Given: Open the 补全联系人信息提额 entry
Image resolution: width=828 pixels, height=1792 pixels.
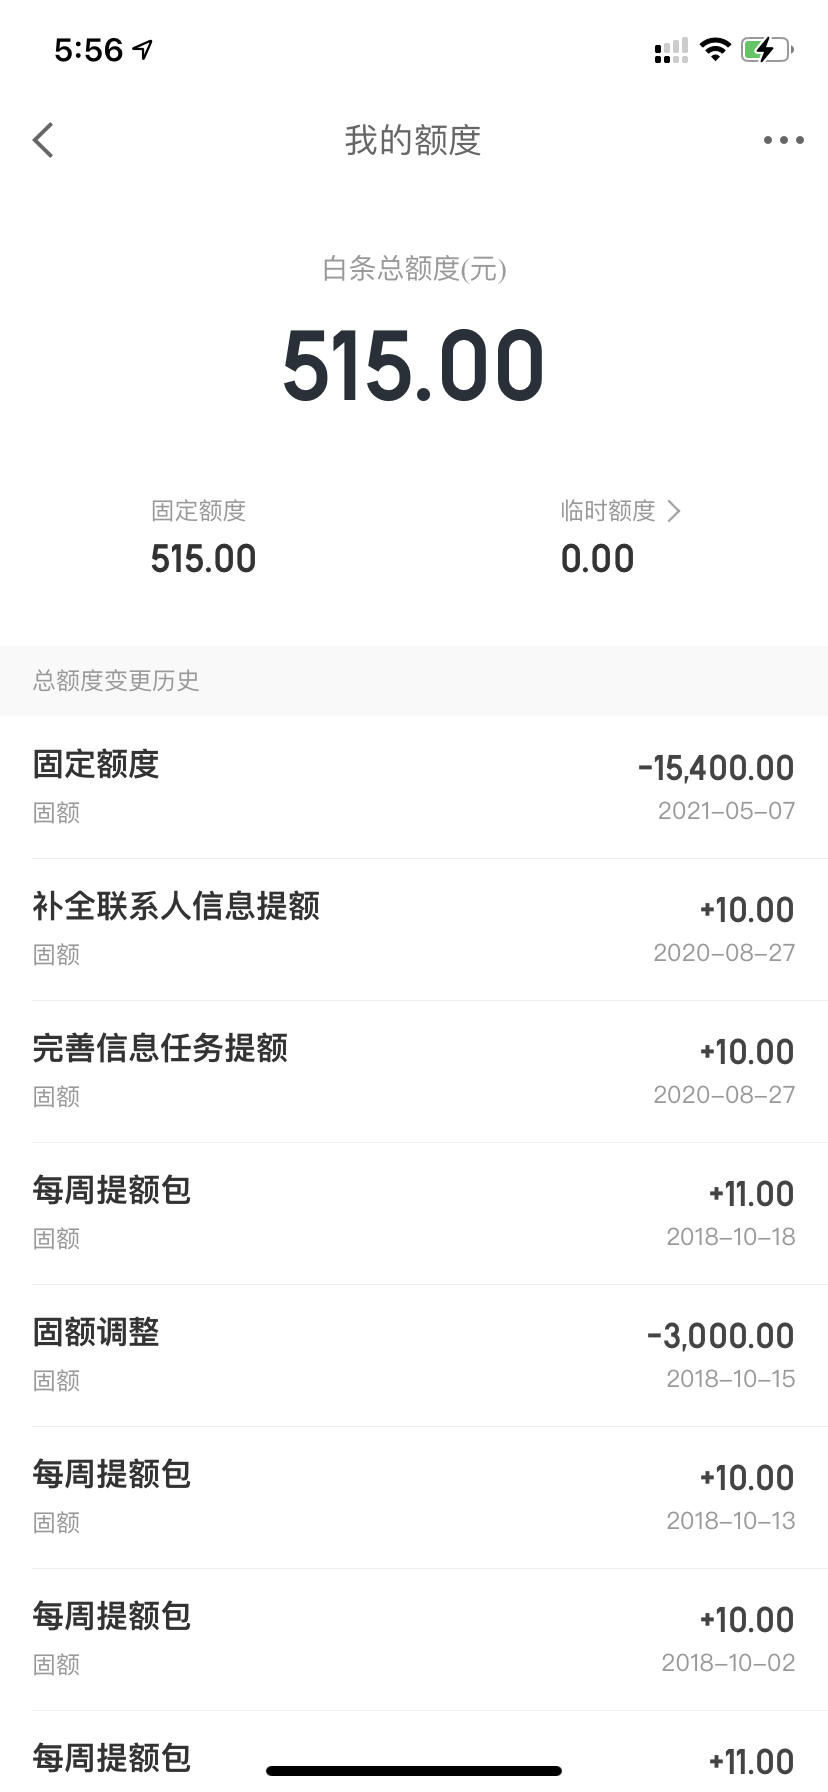Looking at the screenshot, I should 414,929.
